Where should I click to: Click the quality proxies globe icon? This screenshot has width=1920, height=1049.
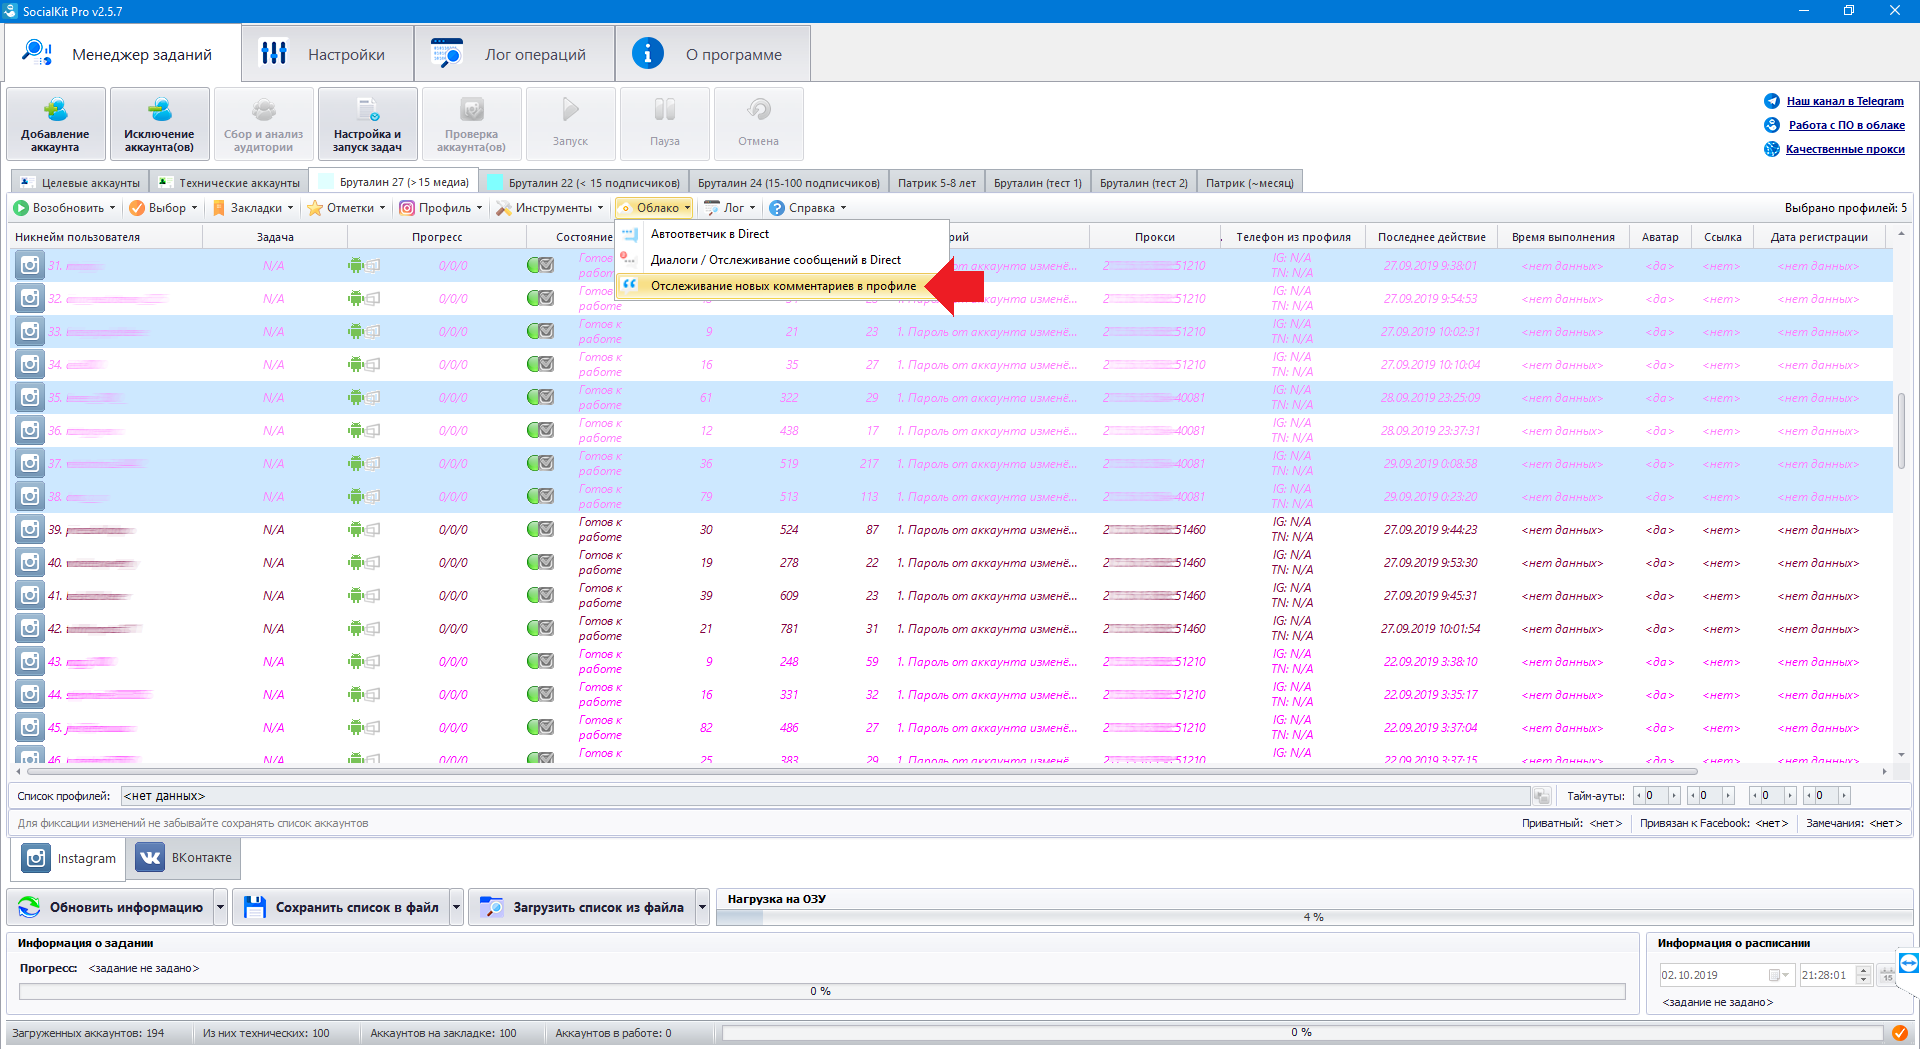(1772, 149)
